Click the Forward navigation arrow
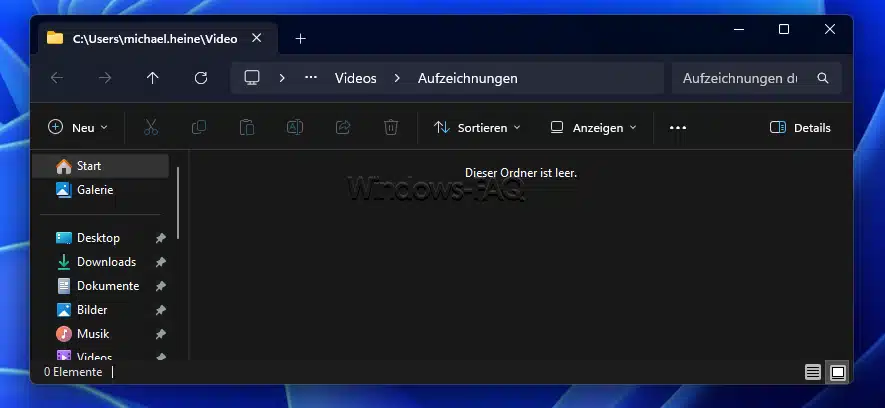Image resolution: width=885 pixels, height=408 pixels. pyautogui.click(x=105, y=78)
